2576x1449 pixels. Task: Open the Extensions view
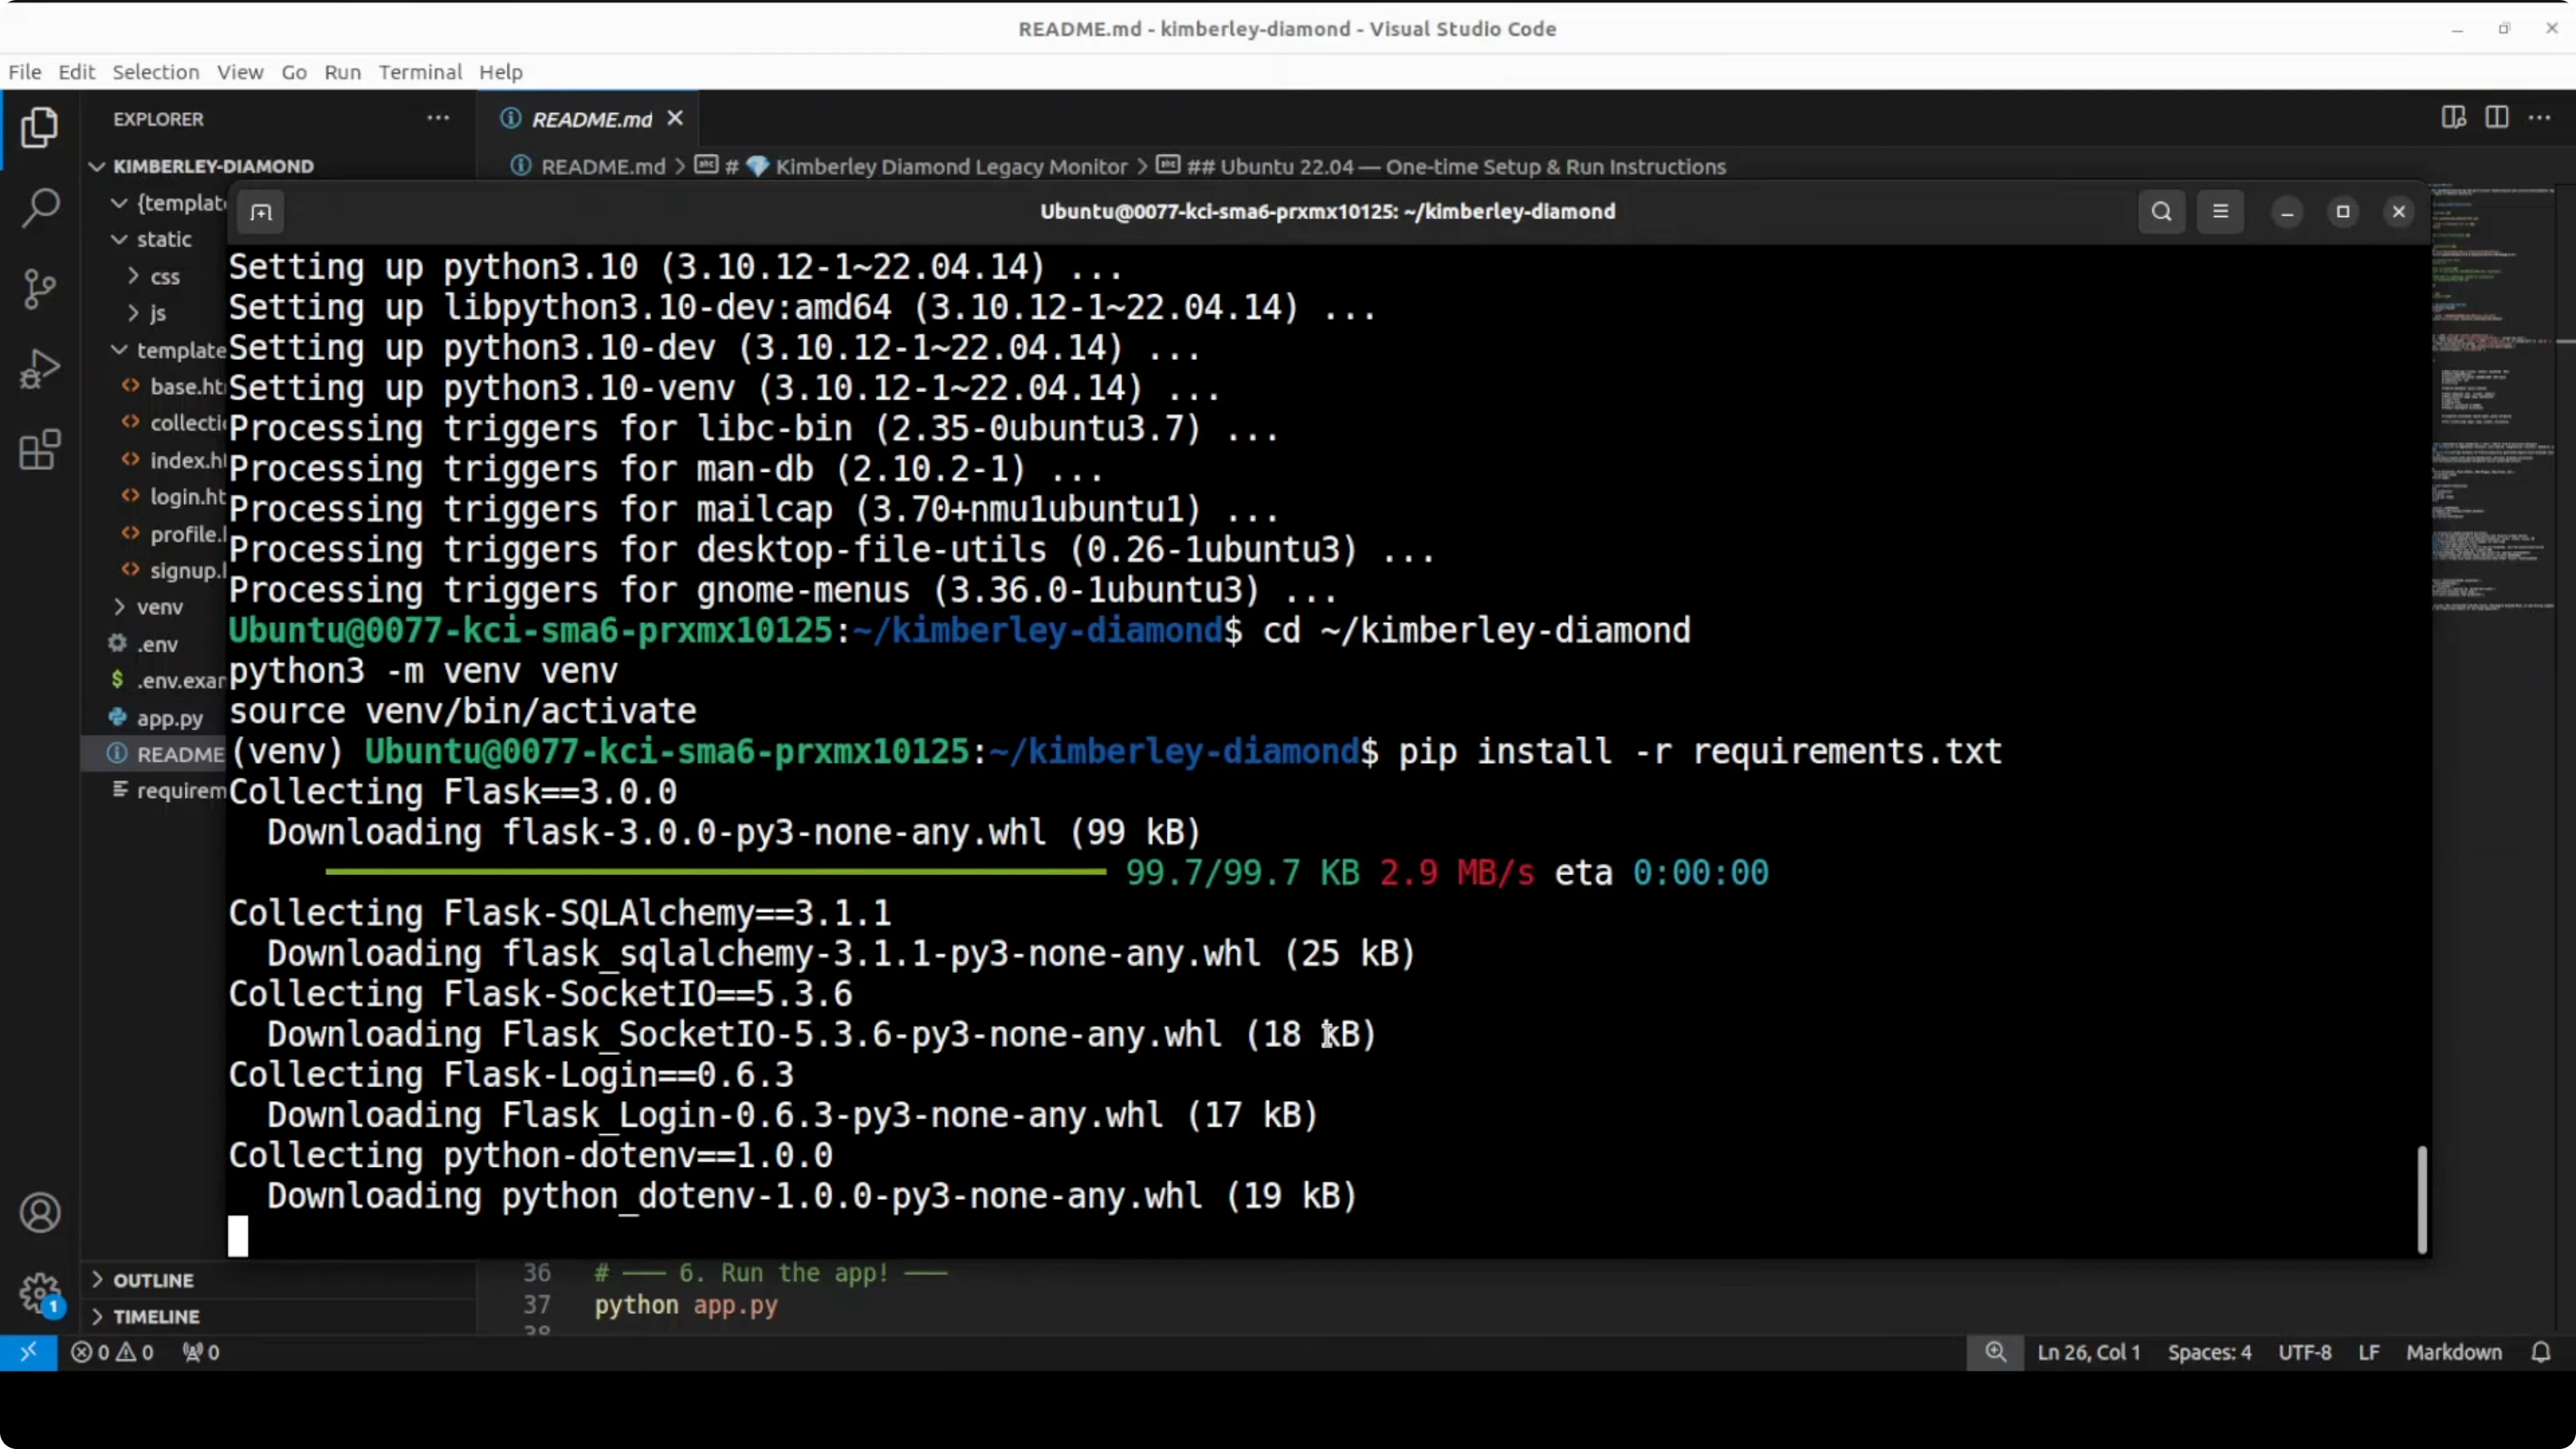pyautogui.click(x=40, y=450)
